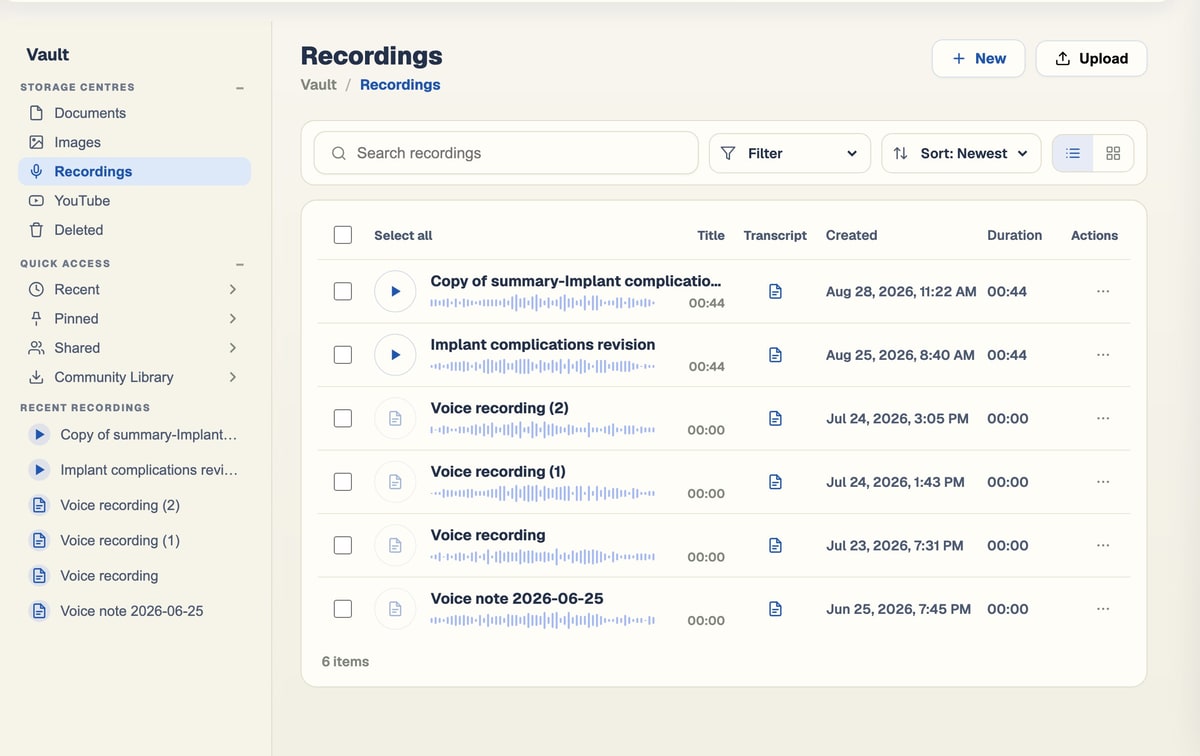1200x756 pixels.
Task: Open actions menu for Implant complications revision
Action: 1103,355
